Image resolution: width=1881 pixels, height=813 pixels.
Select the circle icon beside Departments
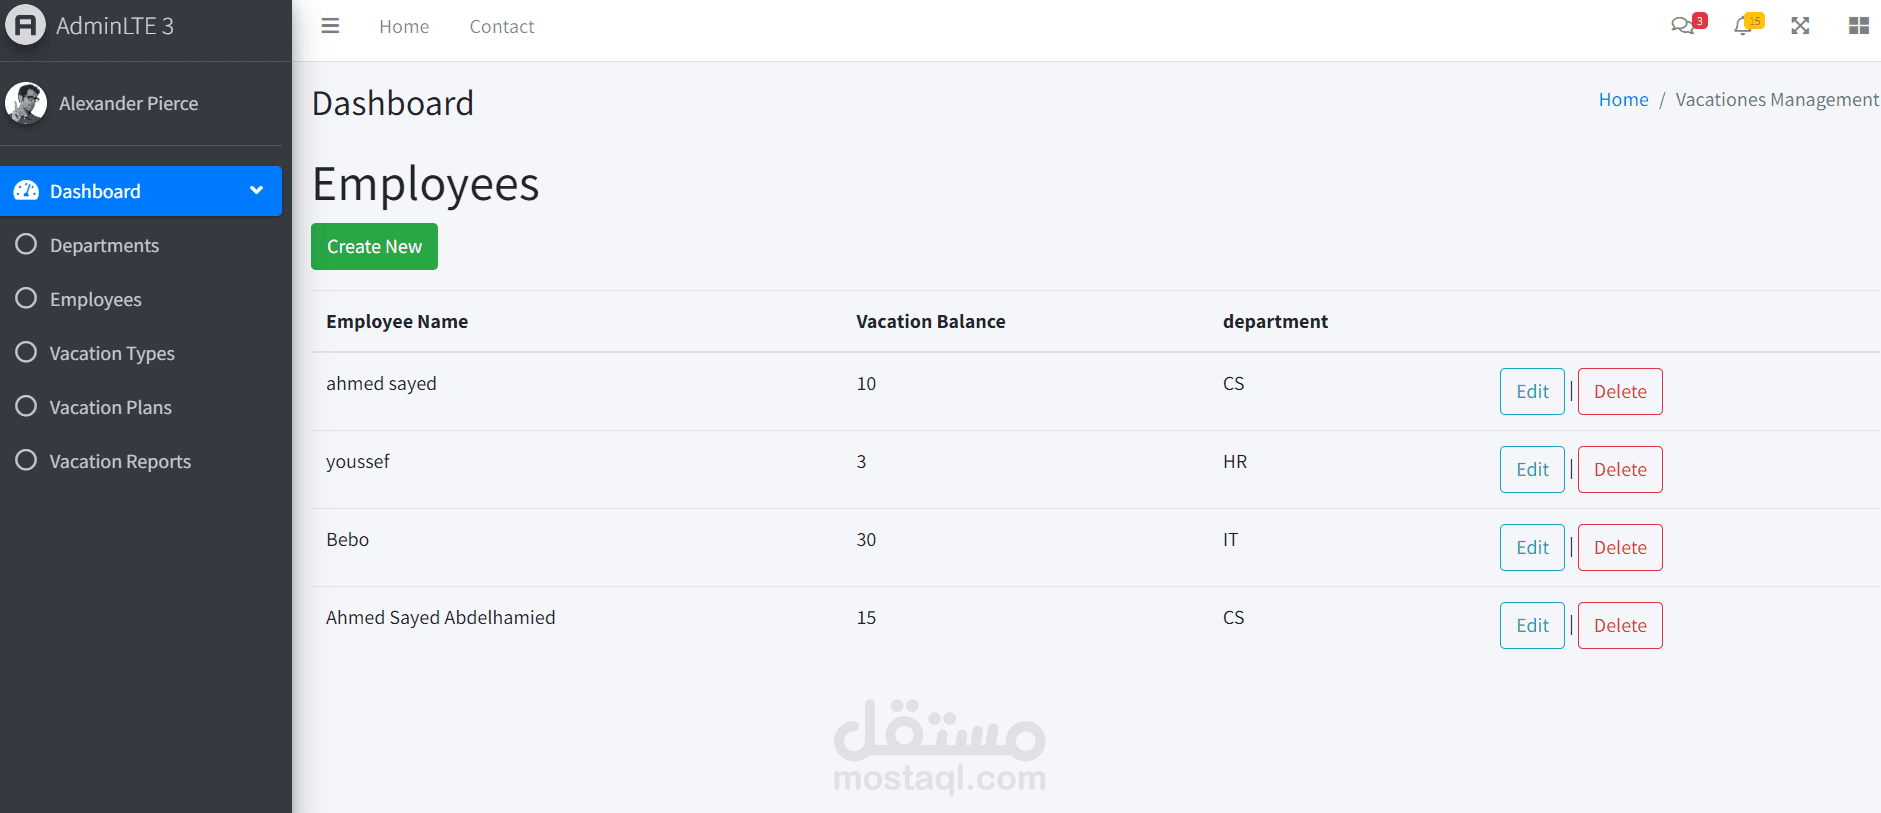(x=26, y=245)
